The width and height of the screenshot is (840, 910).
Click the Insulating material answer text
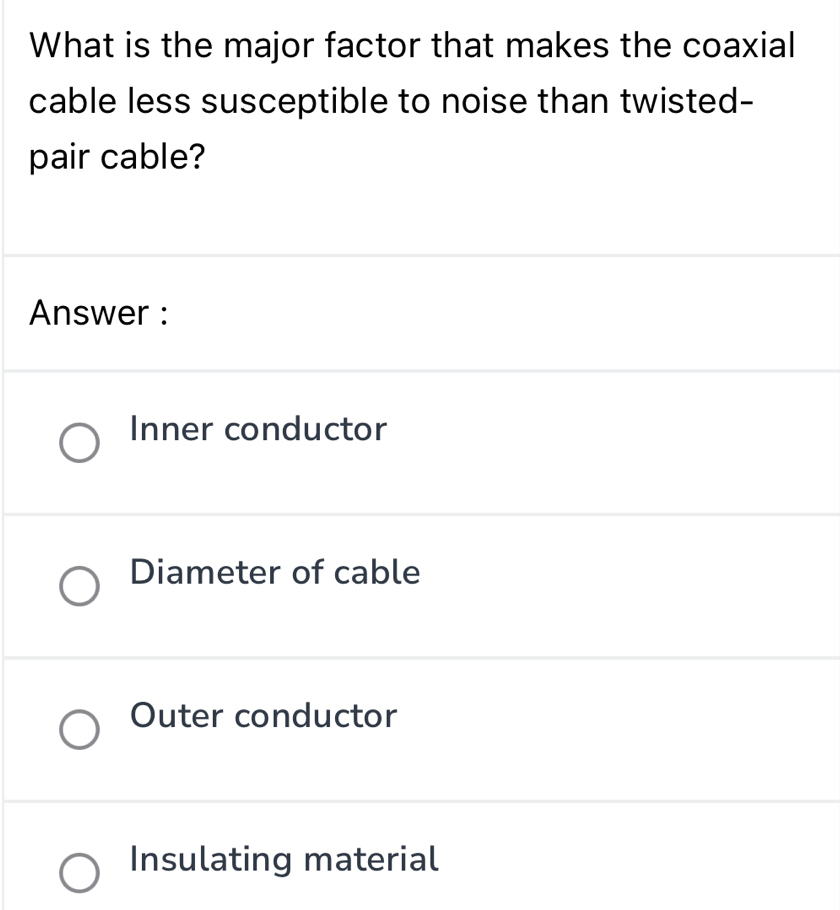click(283, 859)
